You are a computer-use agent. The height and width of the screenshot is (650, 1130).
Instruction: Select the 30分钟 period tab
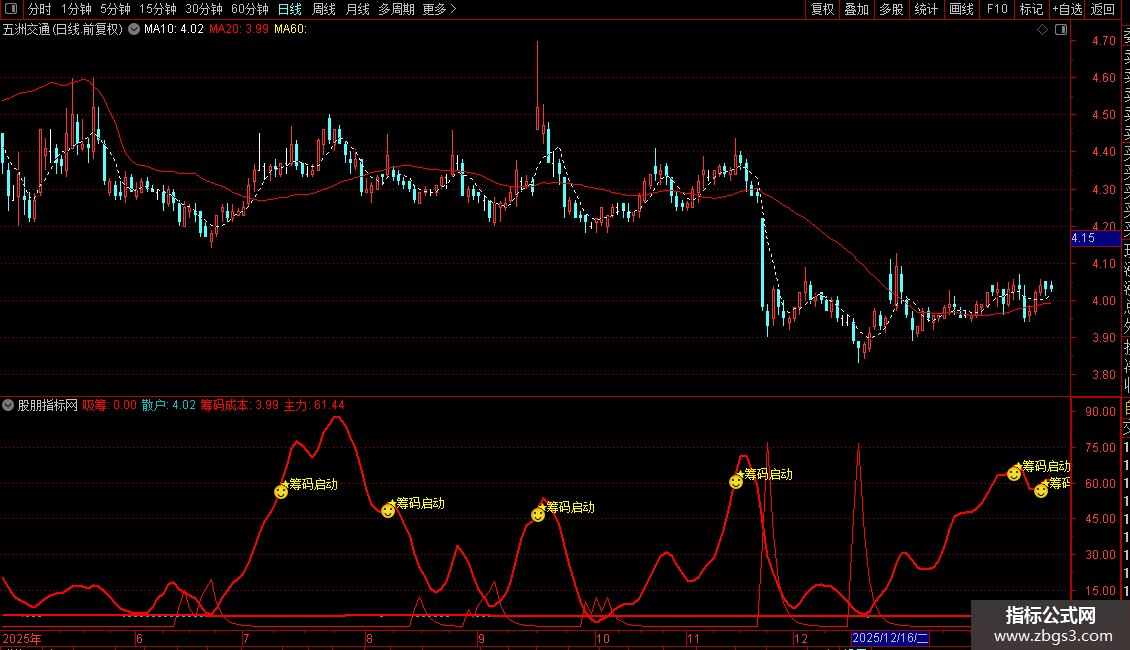coord(204,9)
